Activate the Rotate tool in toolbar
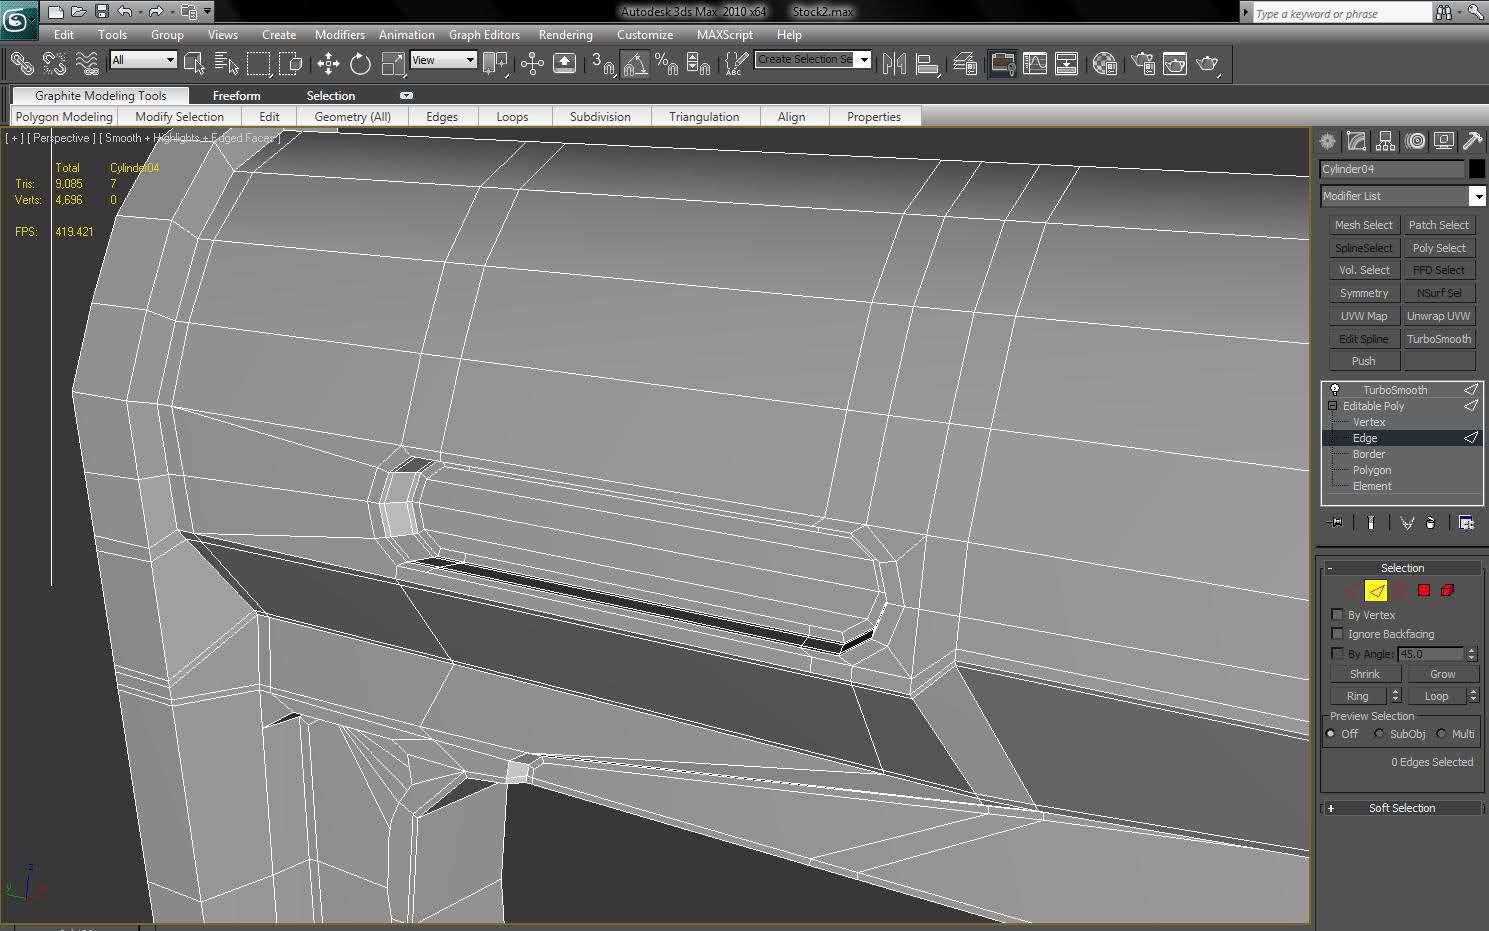Viewport: 1489px width, 931px height. coord(360,64)
